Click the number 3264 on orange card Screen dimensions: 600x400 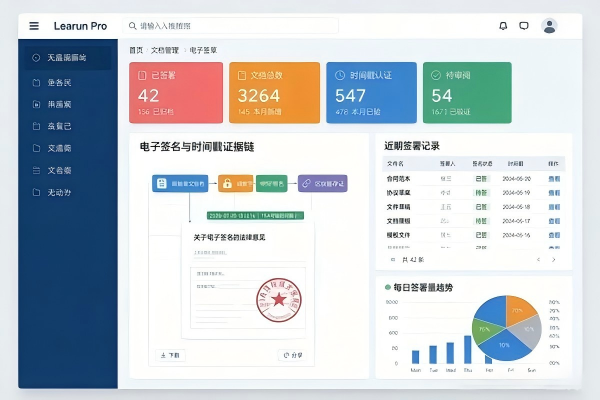pyautogui.click(x=259, y=96)
